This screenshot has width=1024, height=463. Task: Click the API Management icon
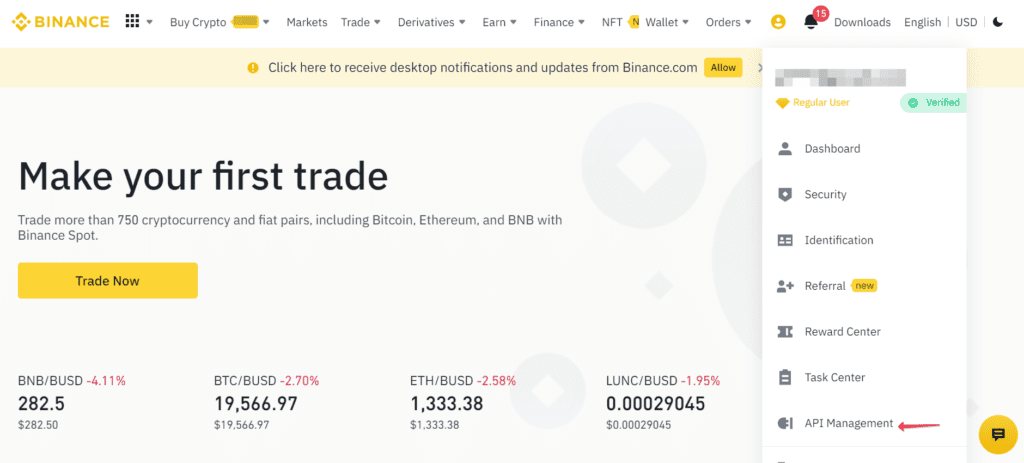784,423
